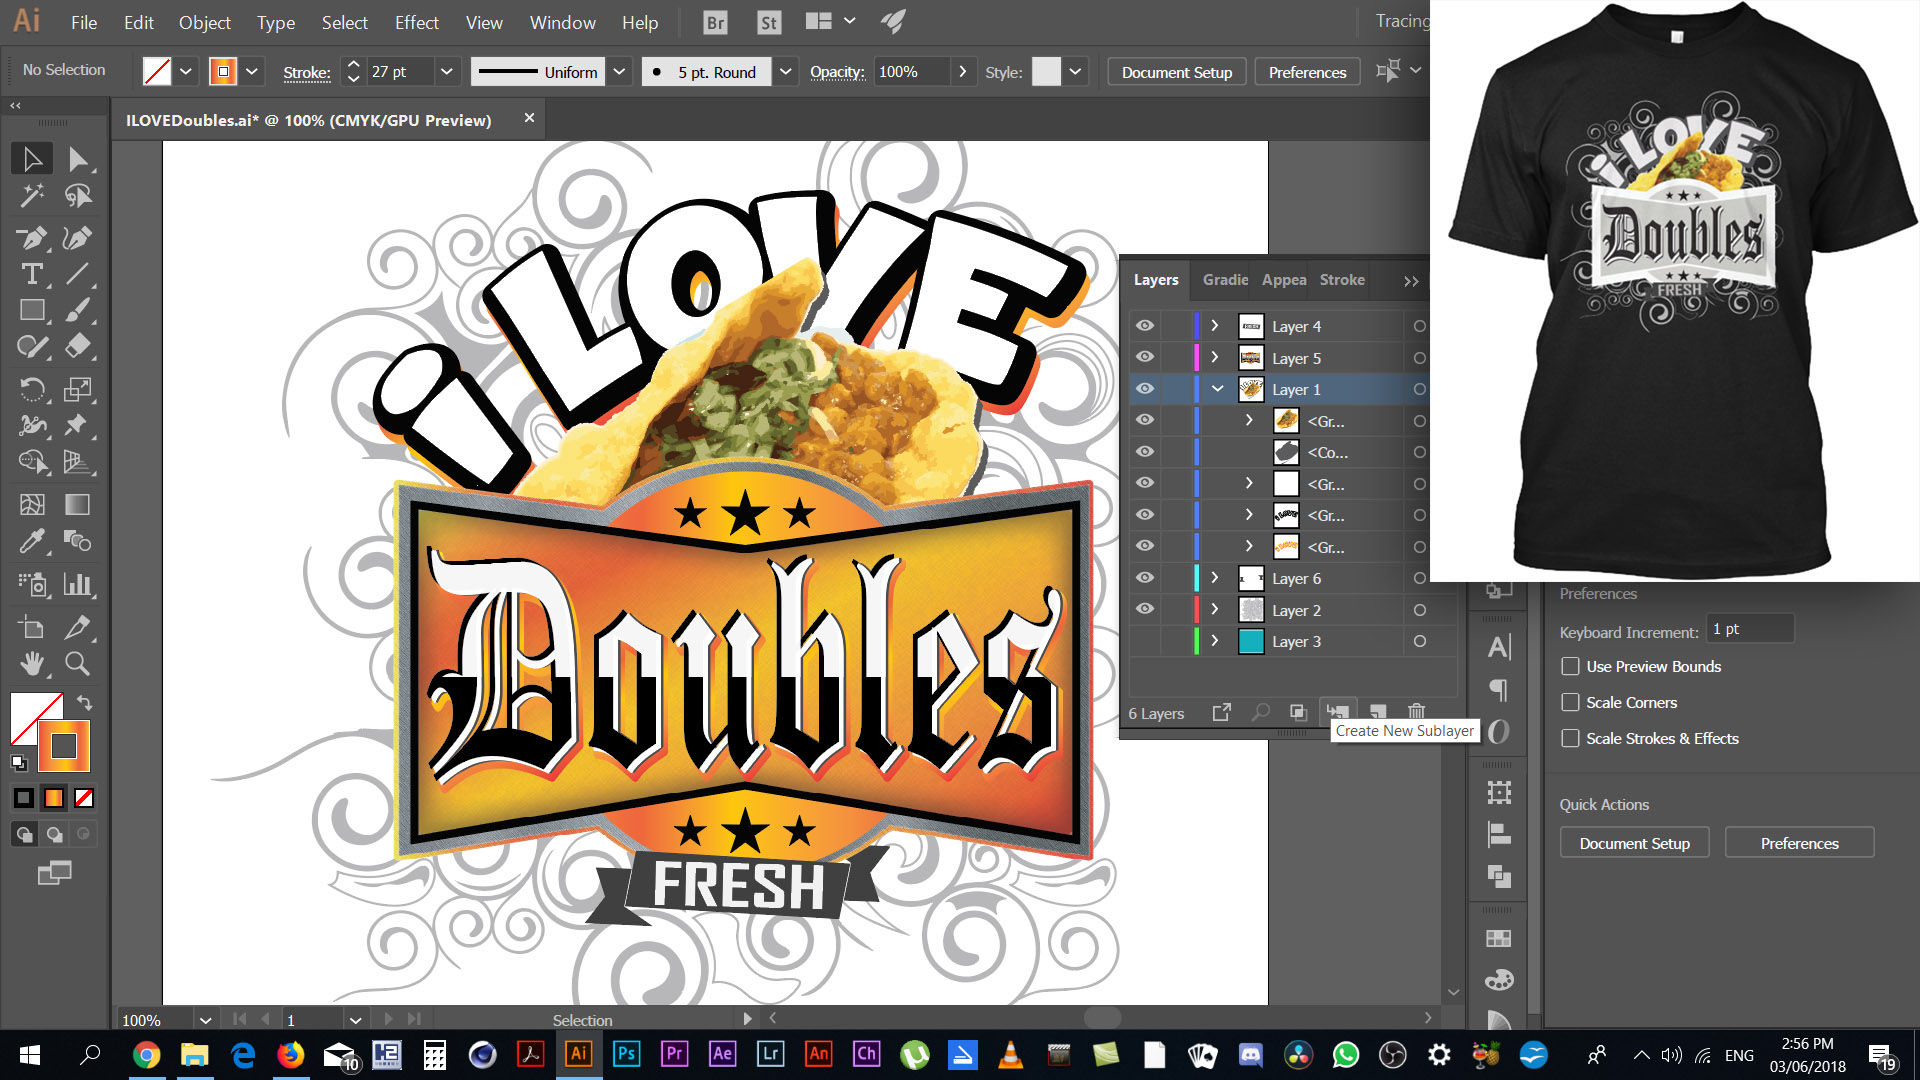Image resolution: width=1920 pixels, height=1080 pixels.
Task: Open the stroke weight dropdown
Action: pos(446,71)
